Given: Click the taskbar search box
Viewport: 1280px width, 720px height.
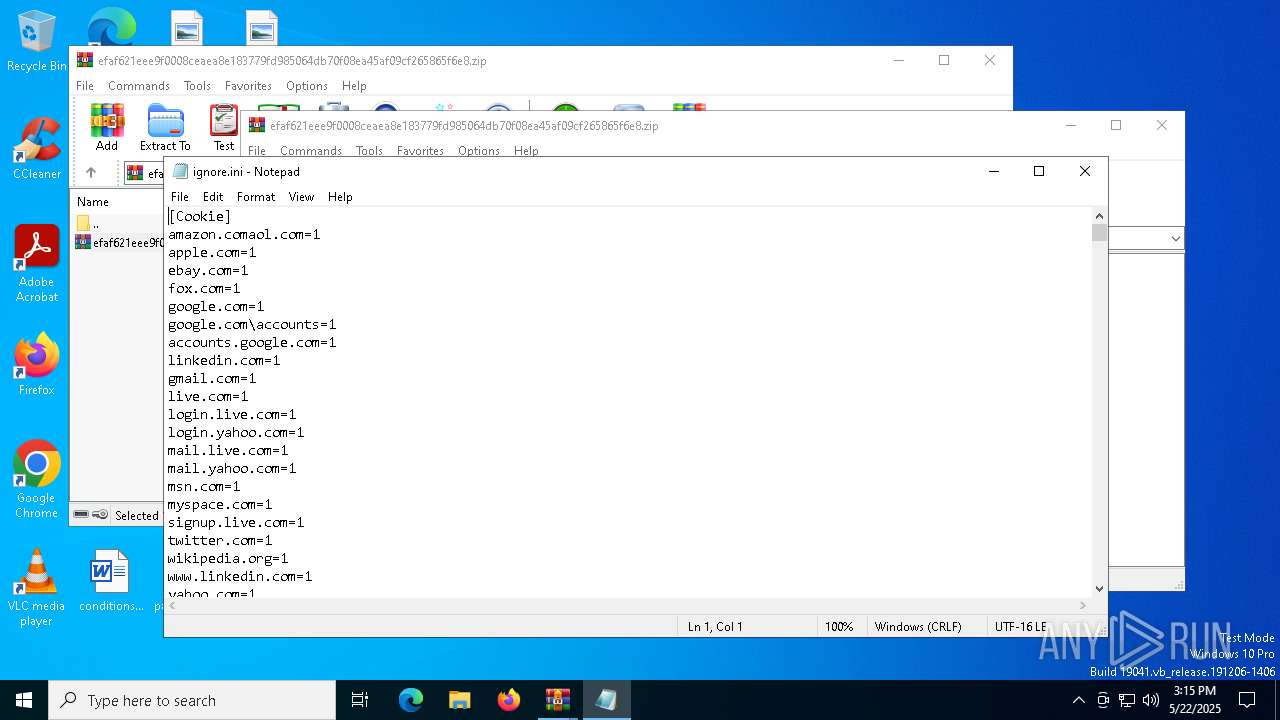Looking at the screenshot, I should tap(192, 700).
